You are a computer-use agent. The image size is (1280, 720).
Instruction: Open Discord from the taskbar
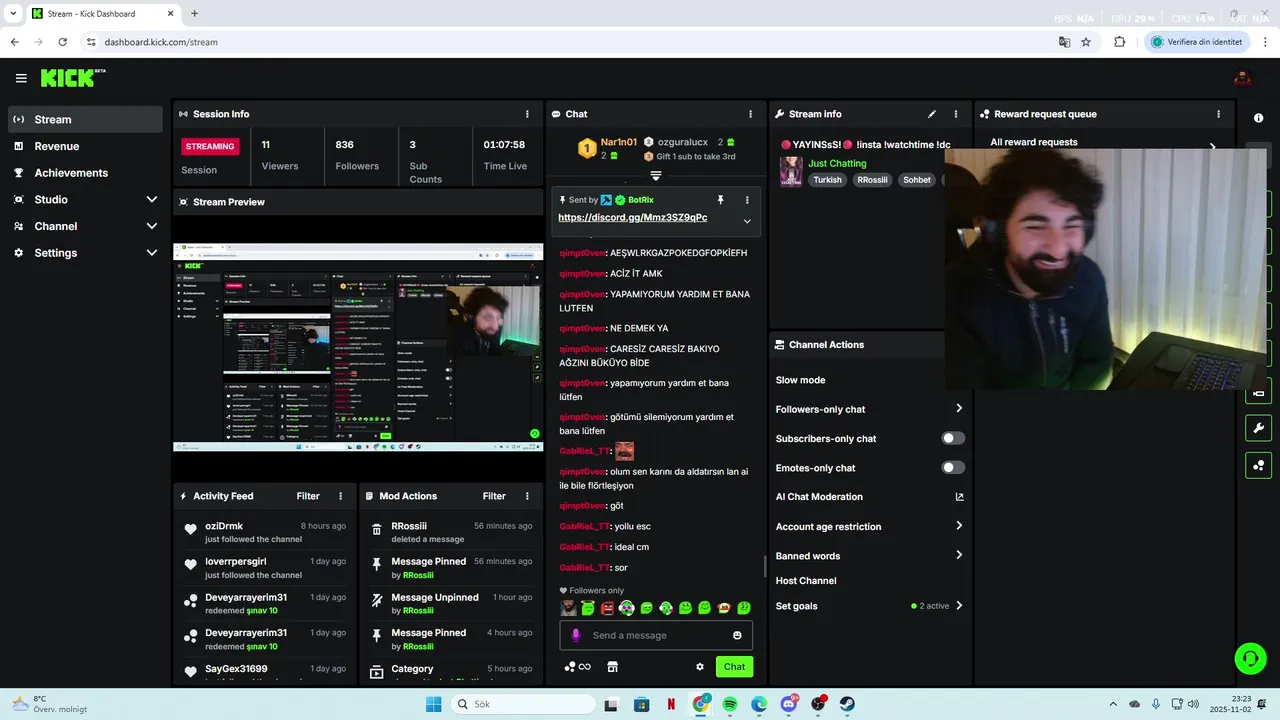point(789,704)
